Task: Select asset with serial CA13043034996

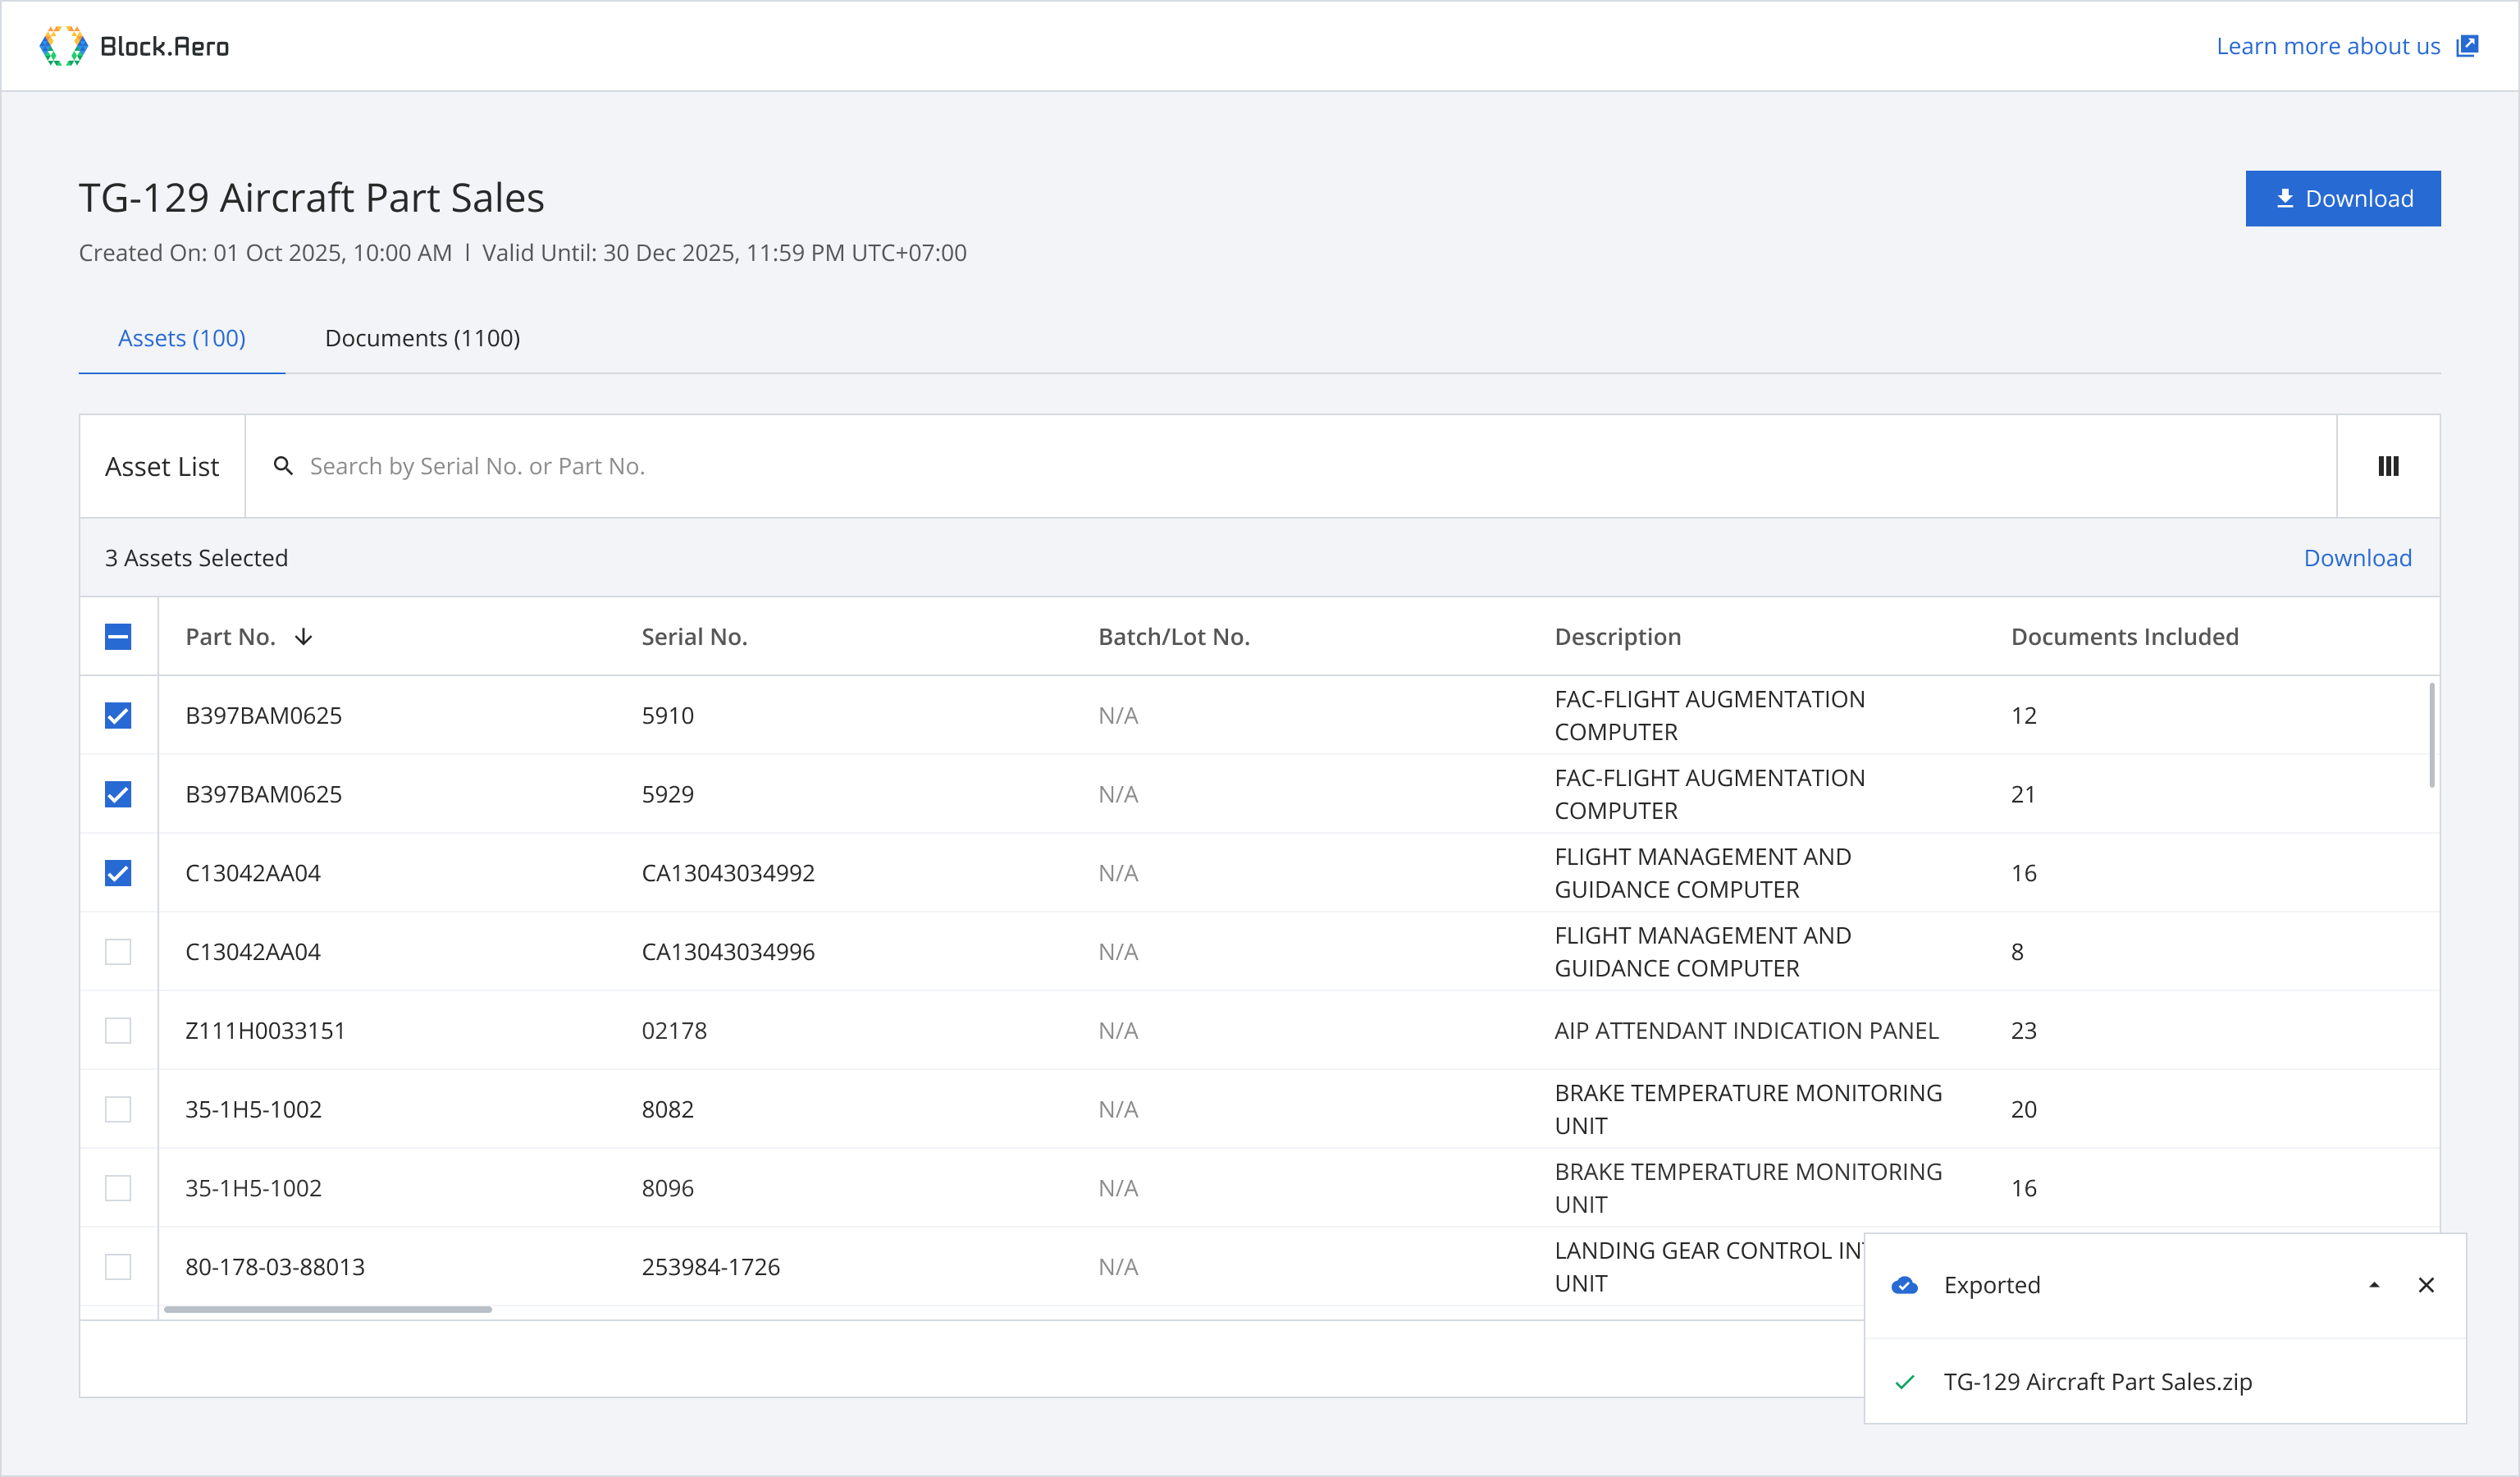Action: (x=118, y=952)
